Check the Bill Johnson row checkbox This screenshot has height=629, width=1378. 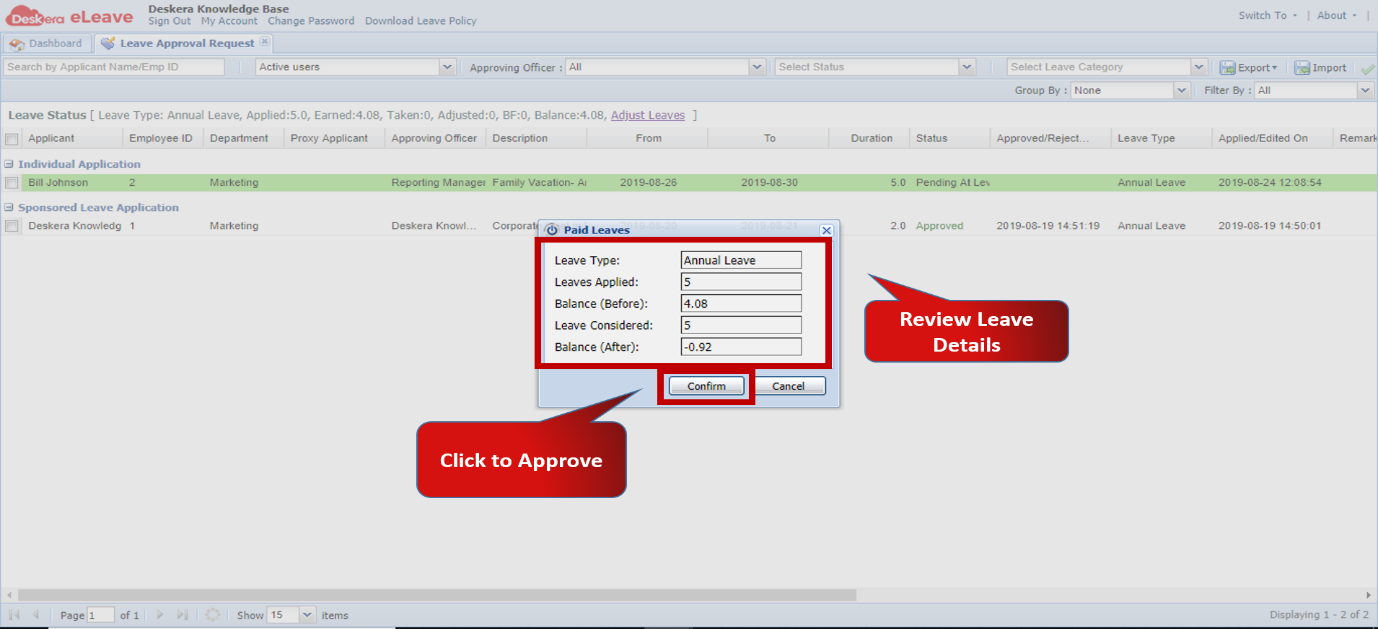(x=11, y=183)
